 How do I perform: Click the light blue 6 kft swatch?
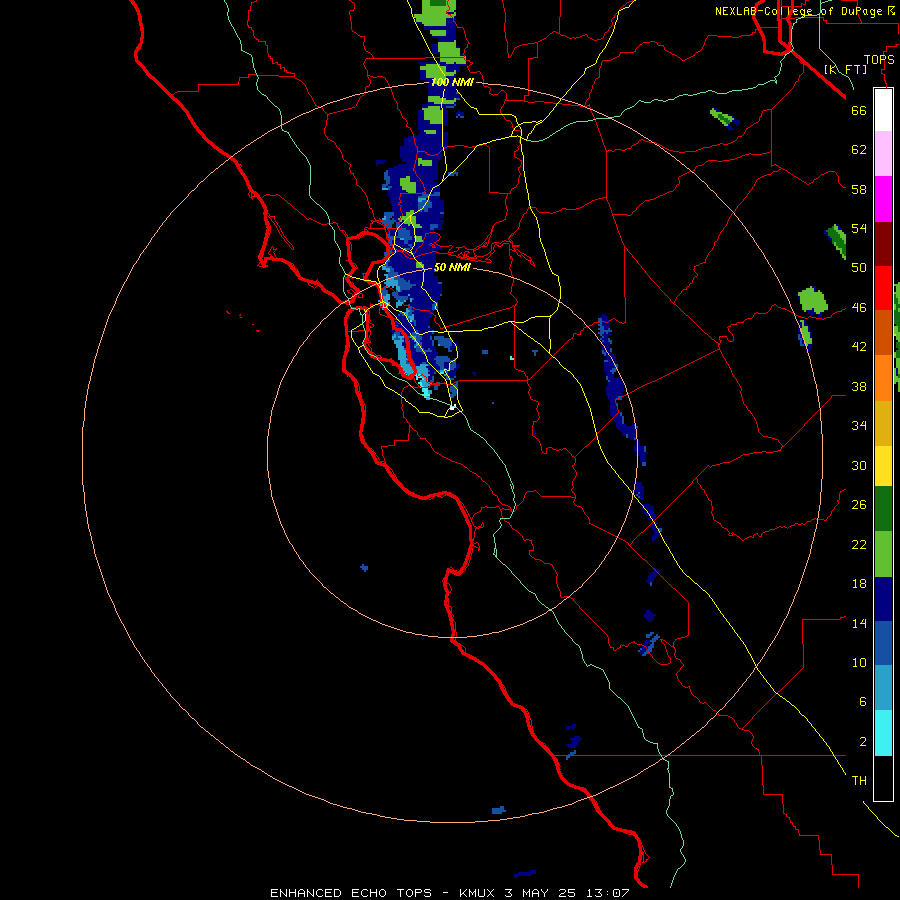coord(883,688)
